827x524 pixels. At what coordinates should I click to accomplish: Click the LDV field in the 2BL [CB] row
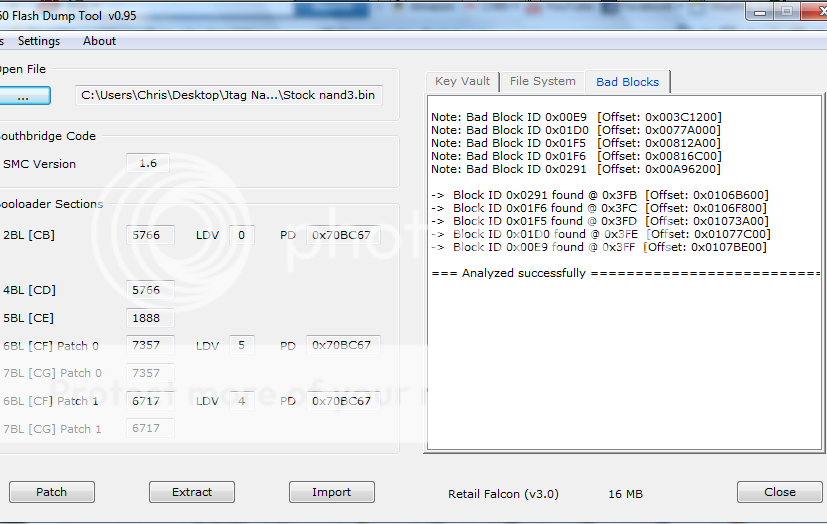point(241,235)
